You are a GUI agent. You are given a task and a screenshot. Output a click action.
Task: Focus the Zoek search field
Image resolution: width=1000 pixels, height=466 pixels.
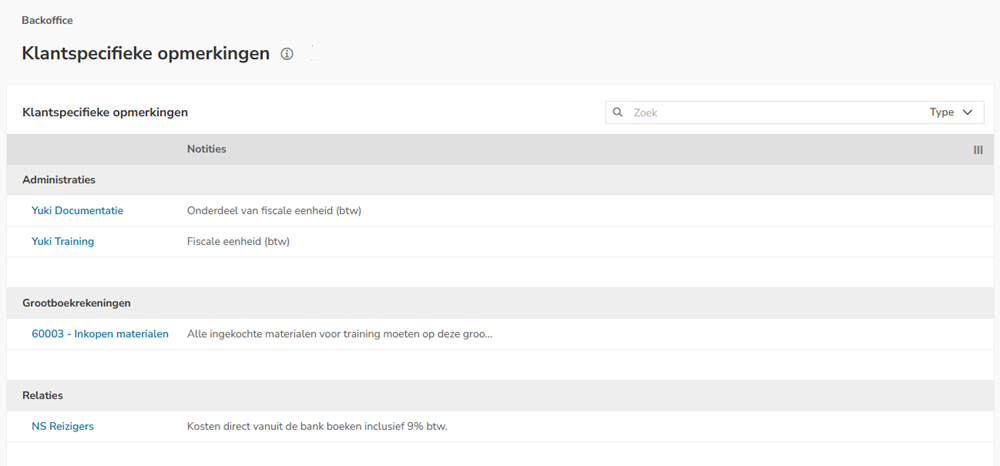click(770, 113)
